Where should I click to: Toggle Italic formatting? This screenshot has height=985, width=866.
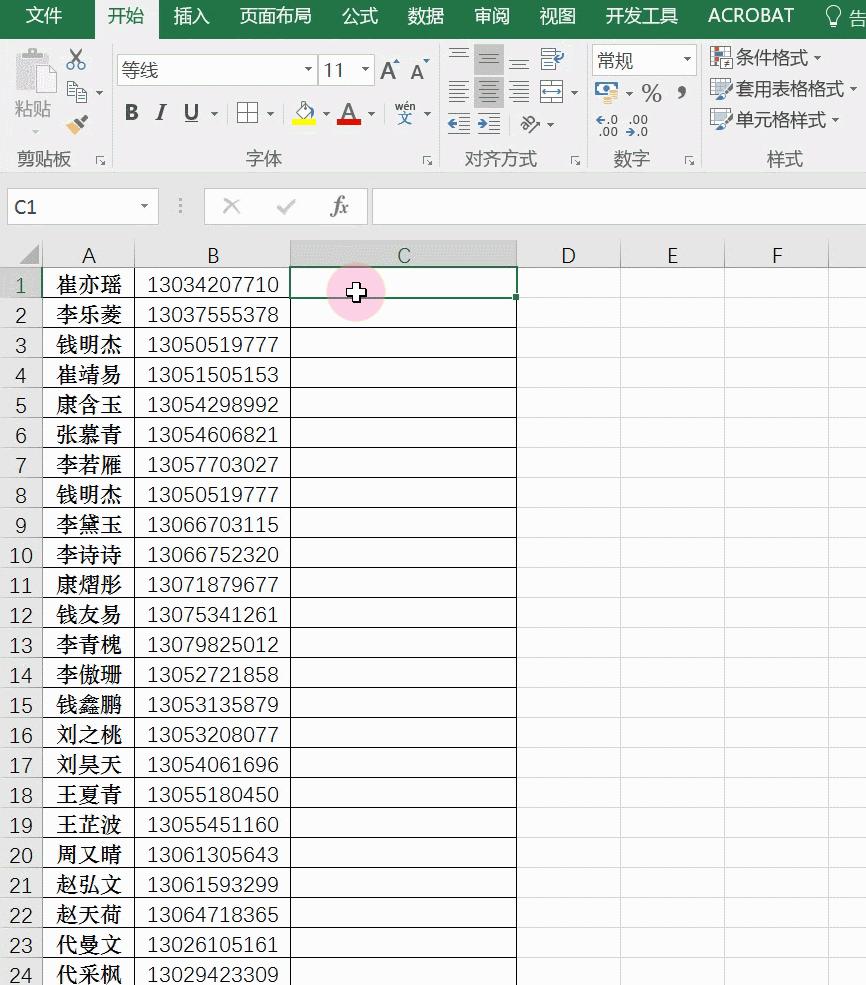(x=161, y=113)
